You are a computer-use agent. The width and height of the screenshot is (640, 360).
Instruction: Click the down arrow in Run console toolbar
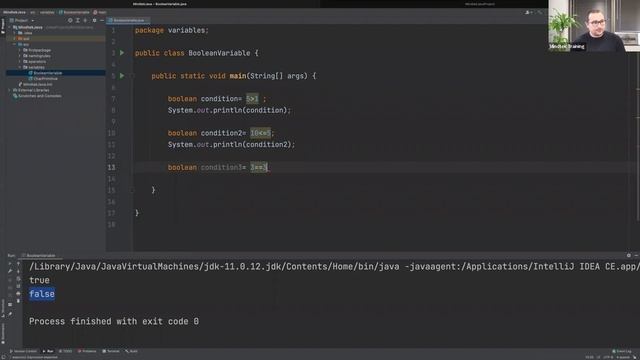[18, 271]
